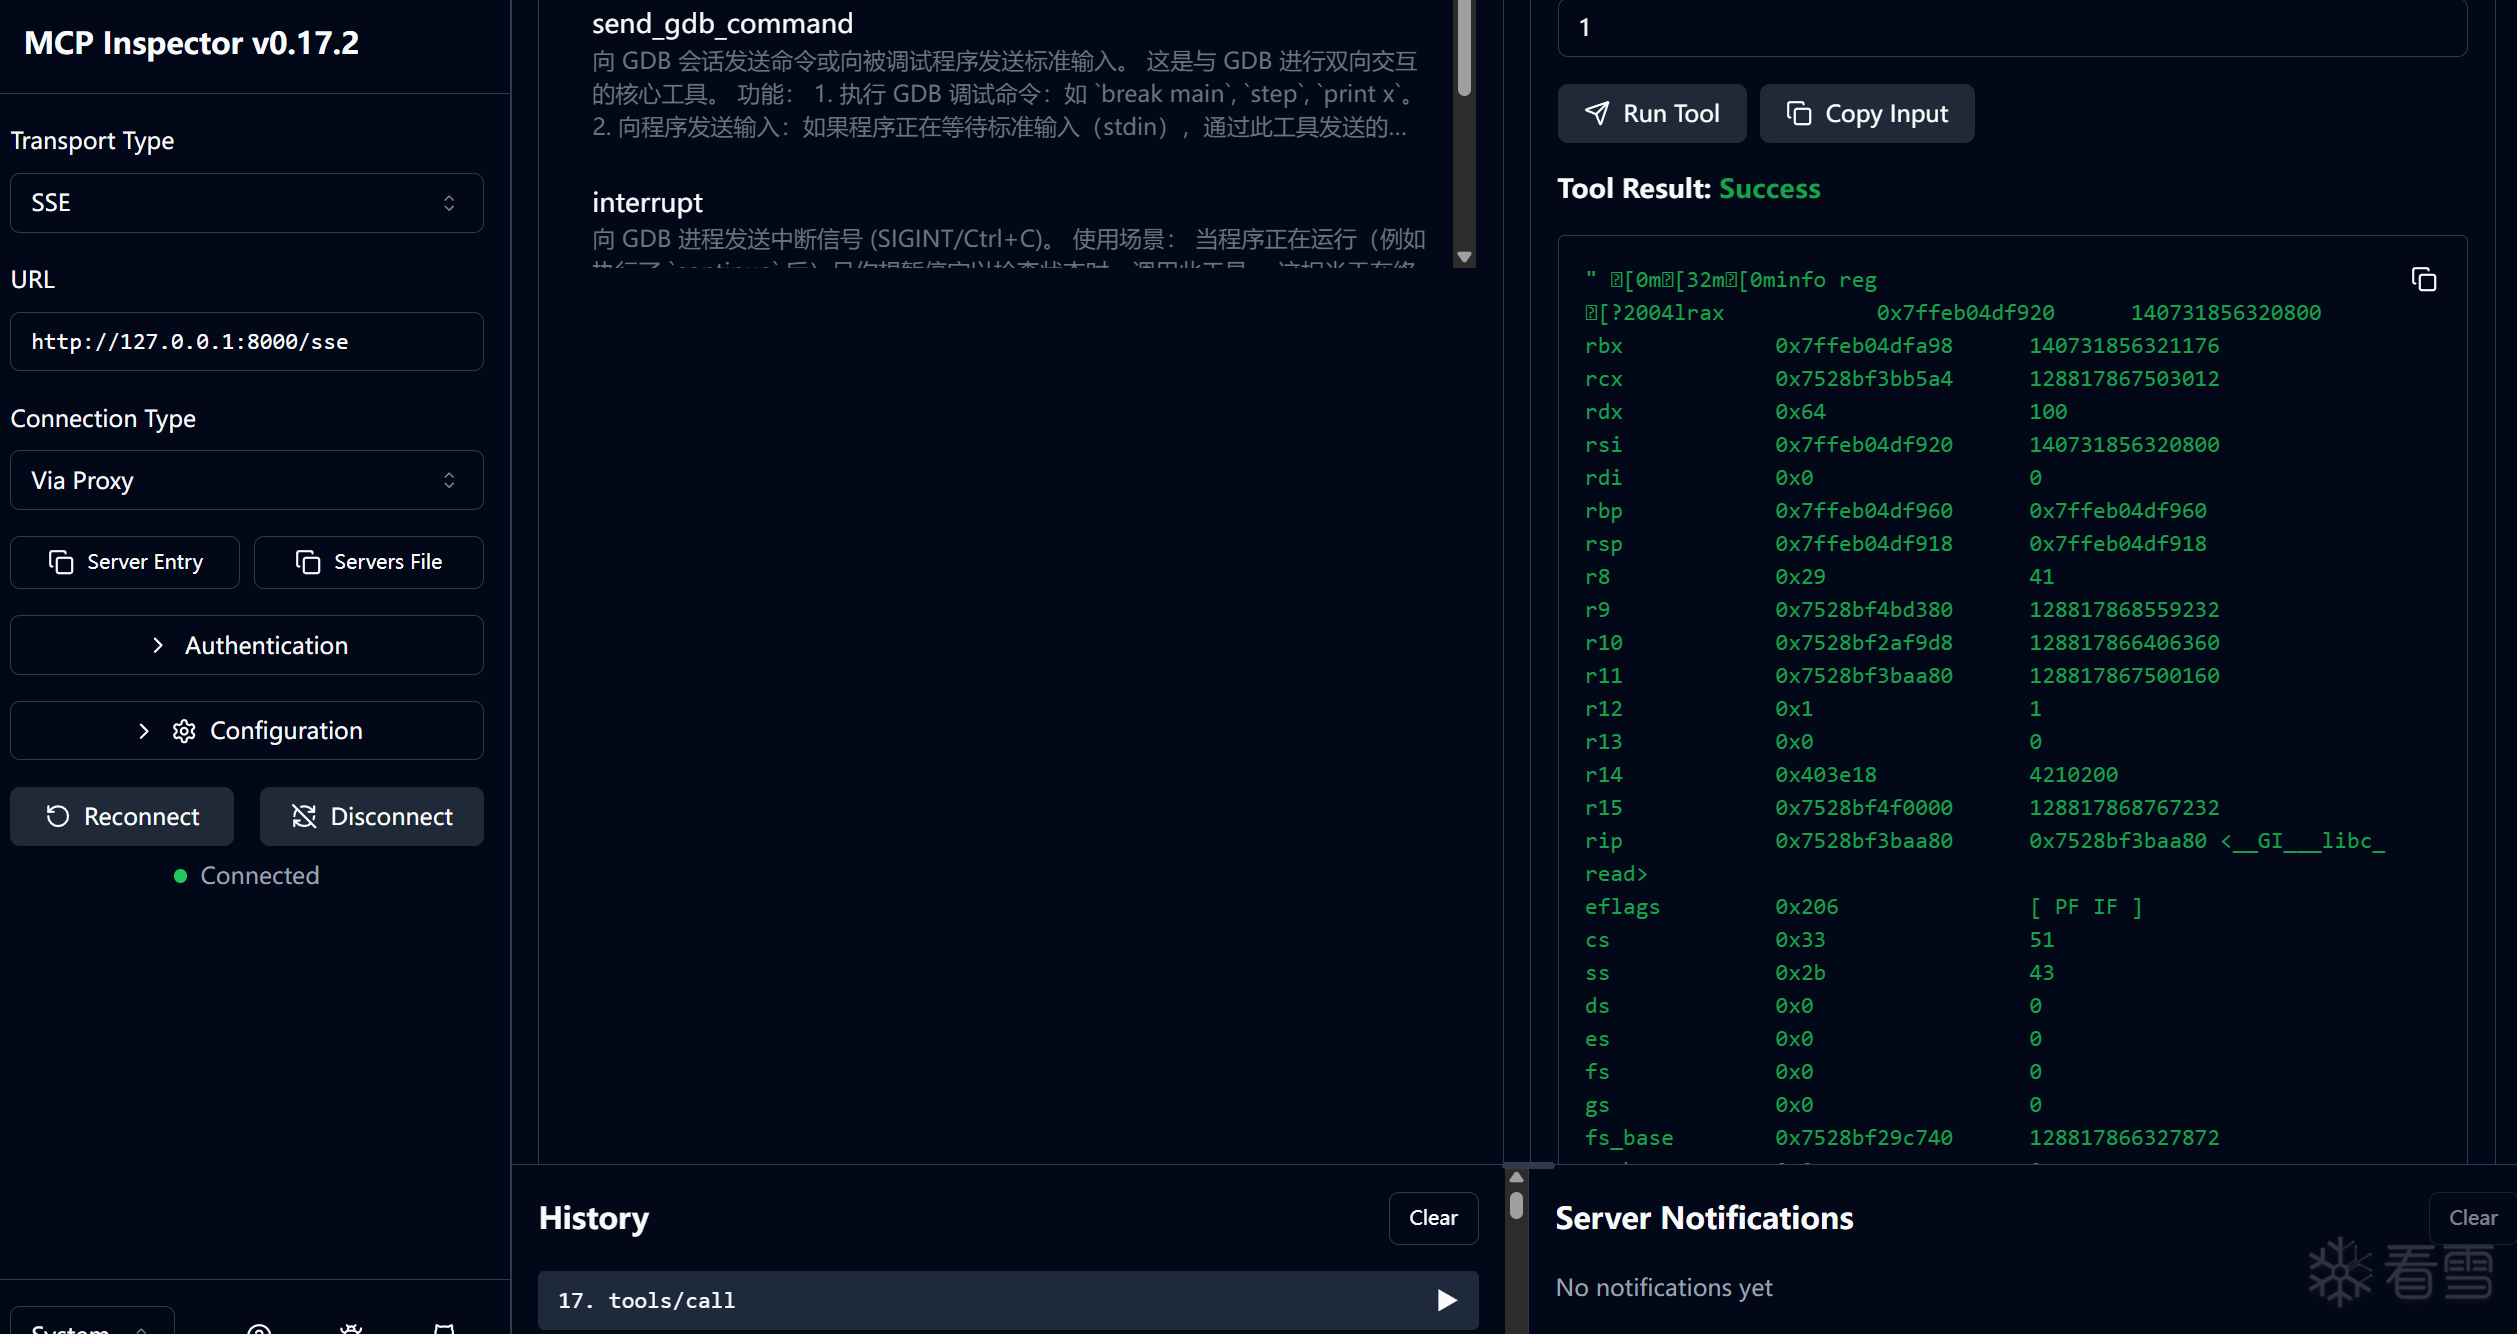Click the URL input field
Screen dimensions: 2517x1334
pyautogui.click(x=246, y=342)
